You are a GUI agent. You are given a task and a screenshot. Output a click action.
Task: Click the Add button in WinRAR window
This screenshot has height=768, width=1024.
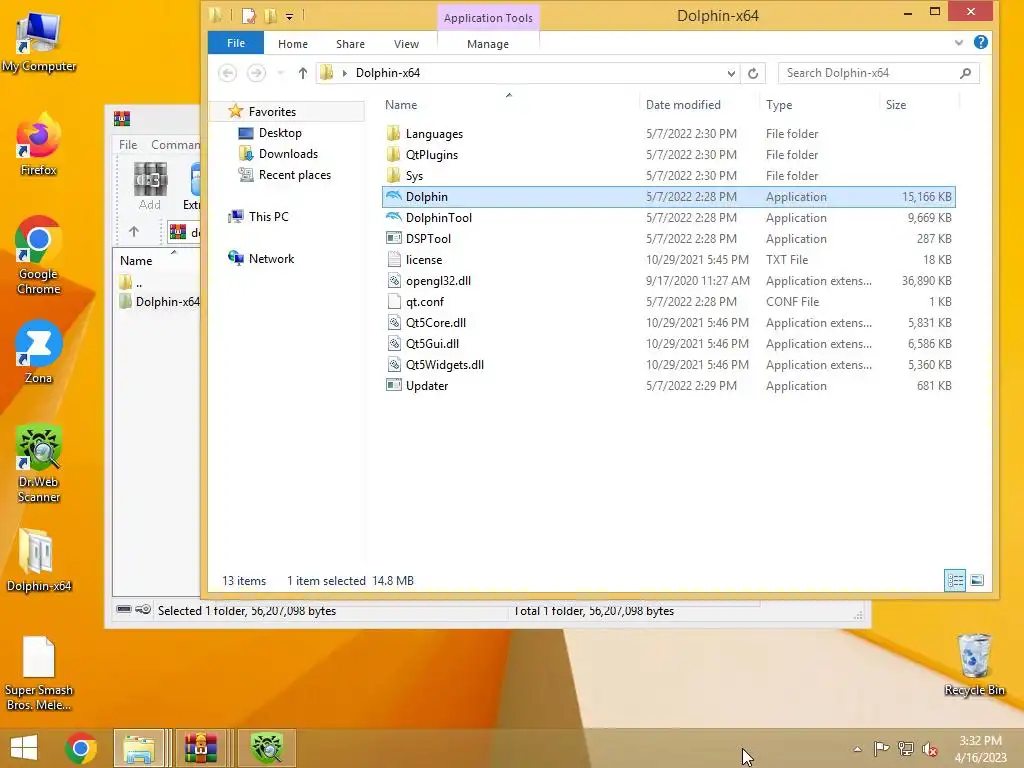[150, 187]
